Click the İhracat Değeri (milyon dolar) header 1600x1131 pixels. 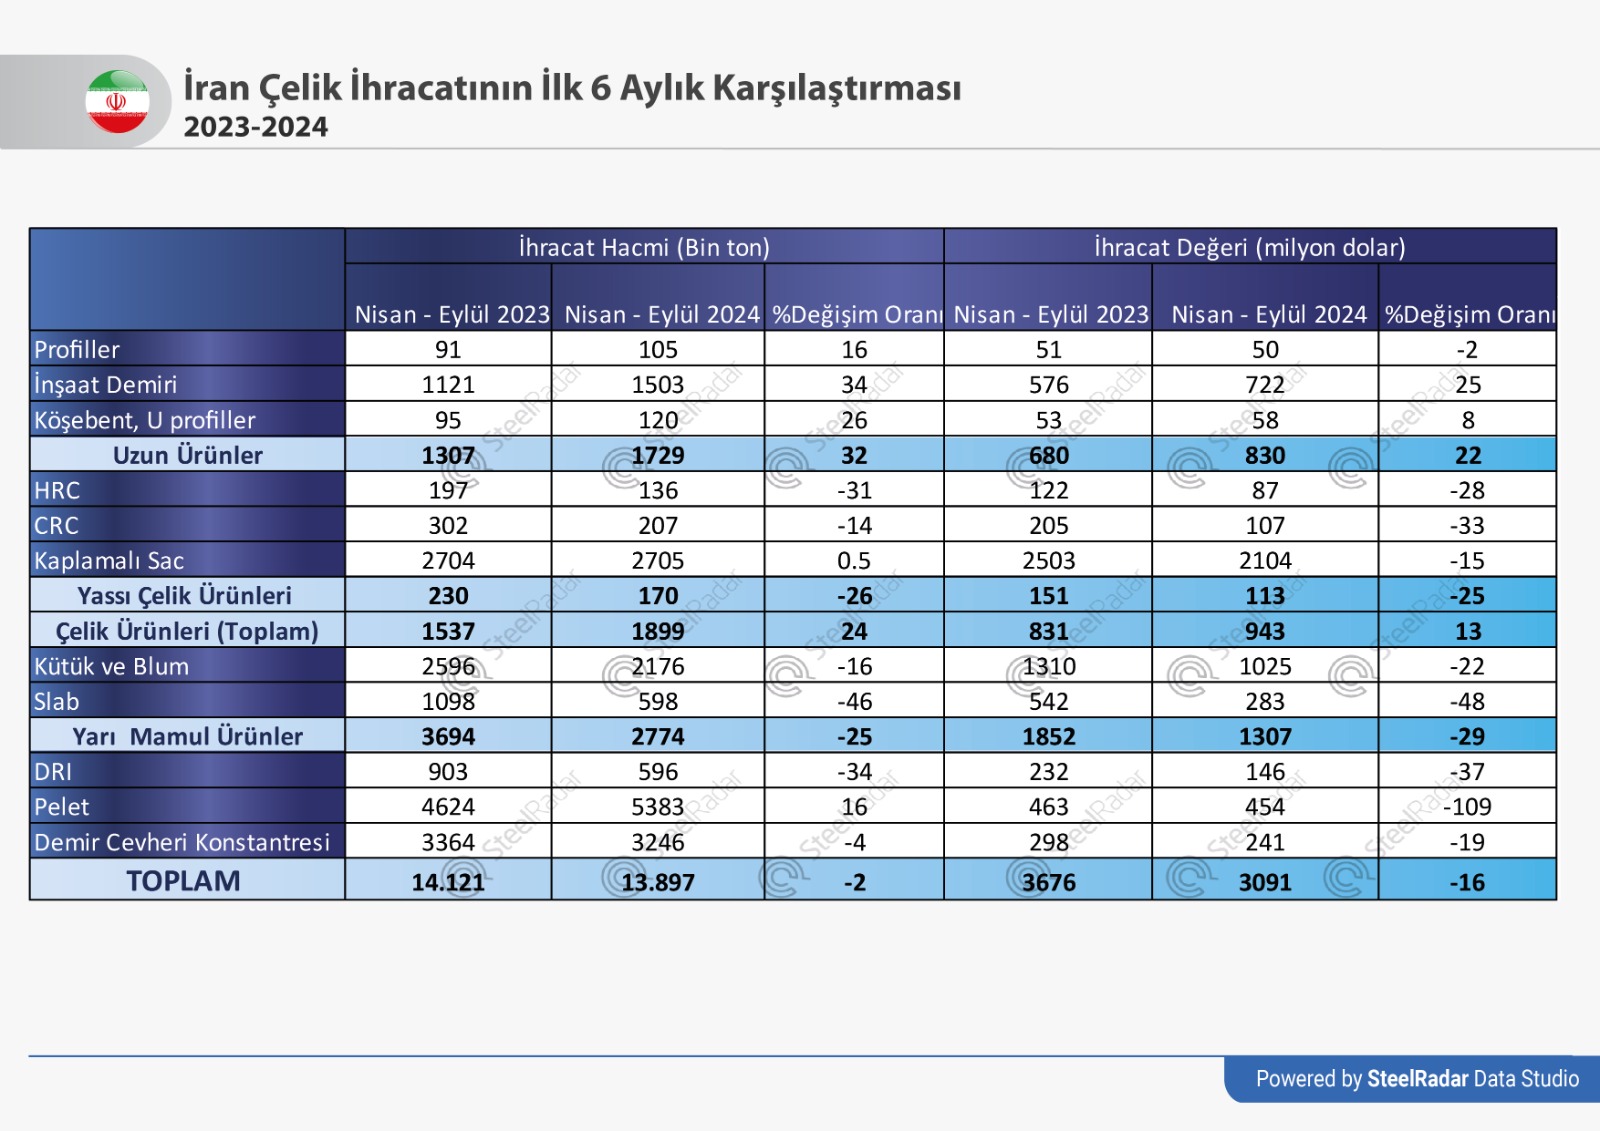(1250, 247)
